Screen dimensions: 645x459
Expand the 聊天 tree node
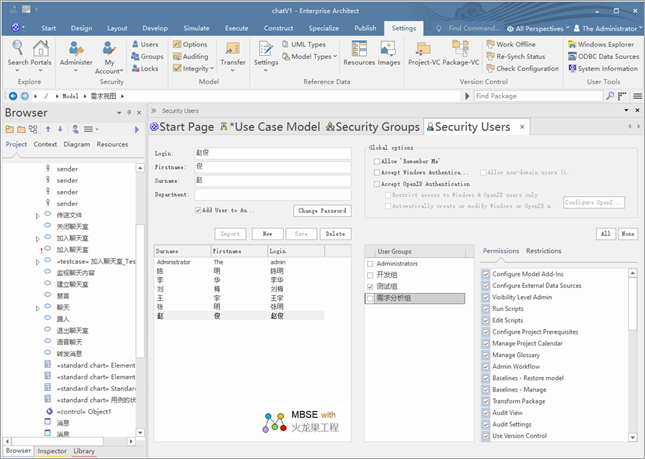pyautogui.click(x=37, y=308)
